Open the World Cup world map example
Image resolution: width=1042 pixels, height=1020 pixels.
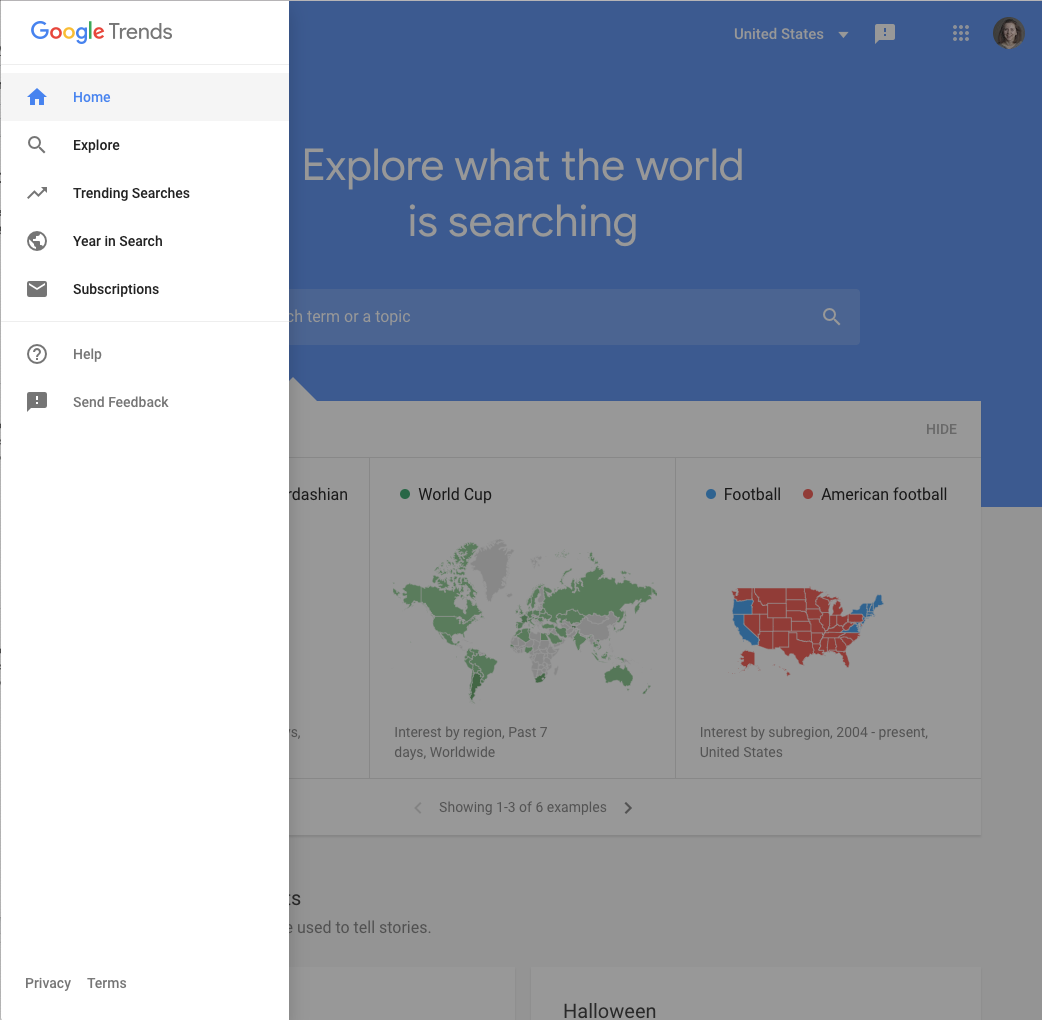pyautogui.click(x=523, y=621)
